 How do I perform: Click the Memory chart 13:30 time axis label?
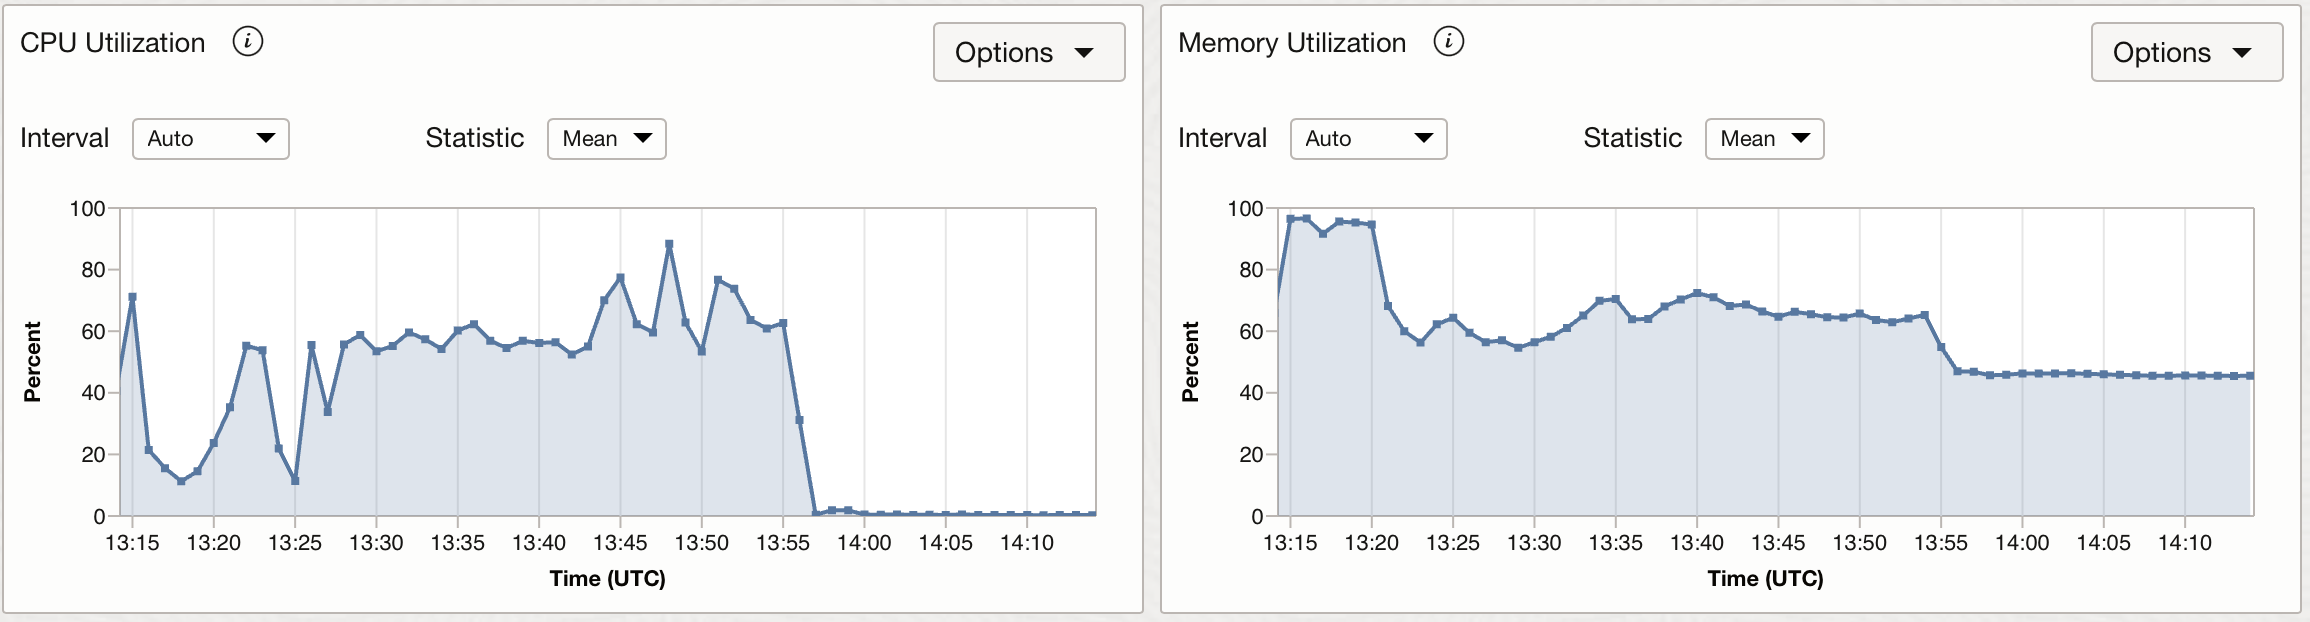(x=1534, y=543)
